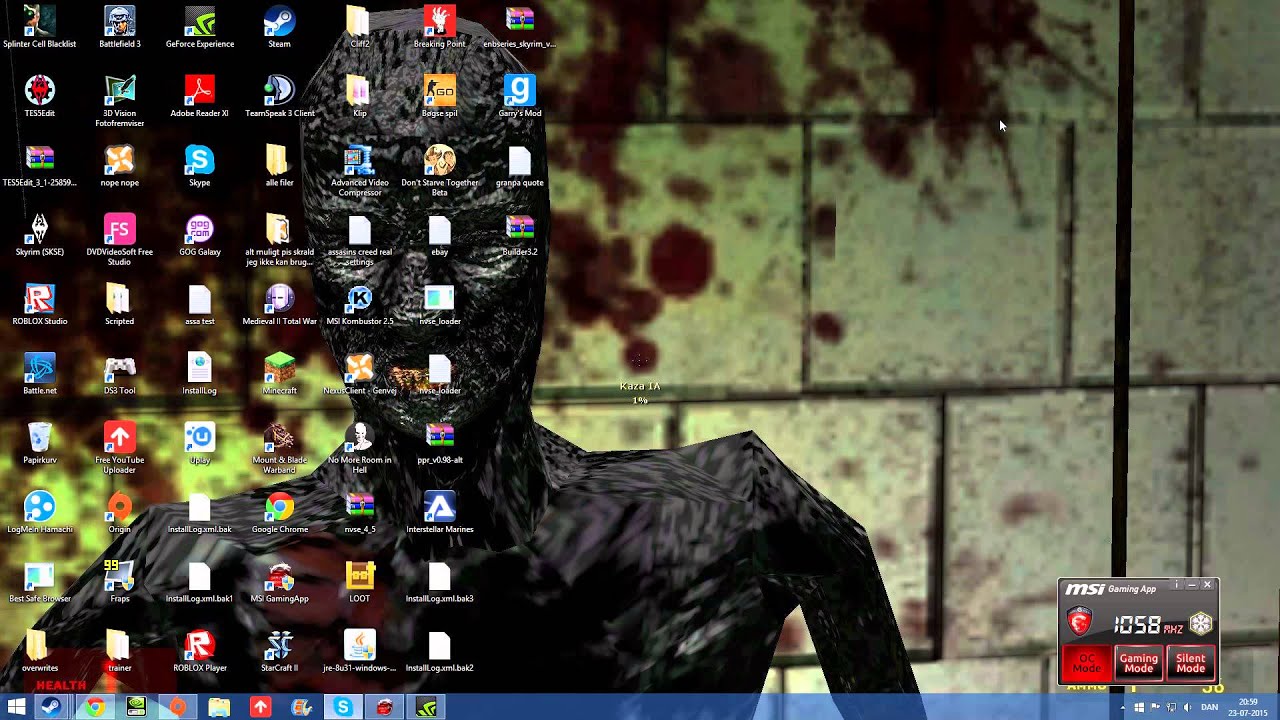Open the Garry's Mod desktop icon
The height and width of the screenshot is (720, 1280).
(519, 96)
